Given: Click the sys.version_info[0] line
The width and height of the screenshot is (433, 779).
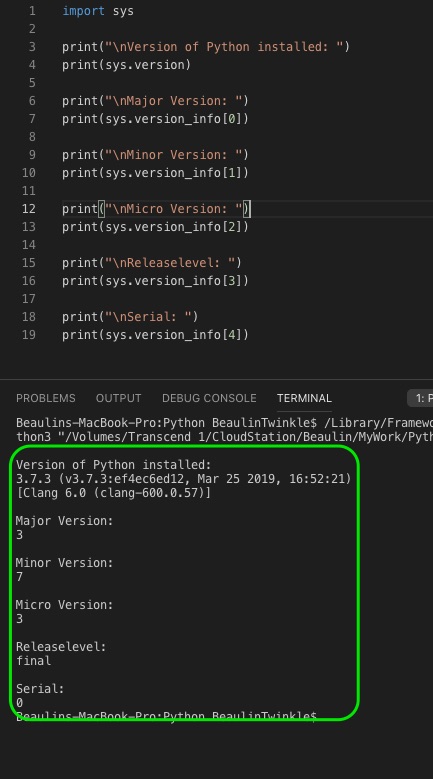Looking at the screenshot, I should (x=155, y=119).
